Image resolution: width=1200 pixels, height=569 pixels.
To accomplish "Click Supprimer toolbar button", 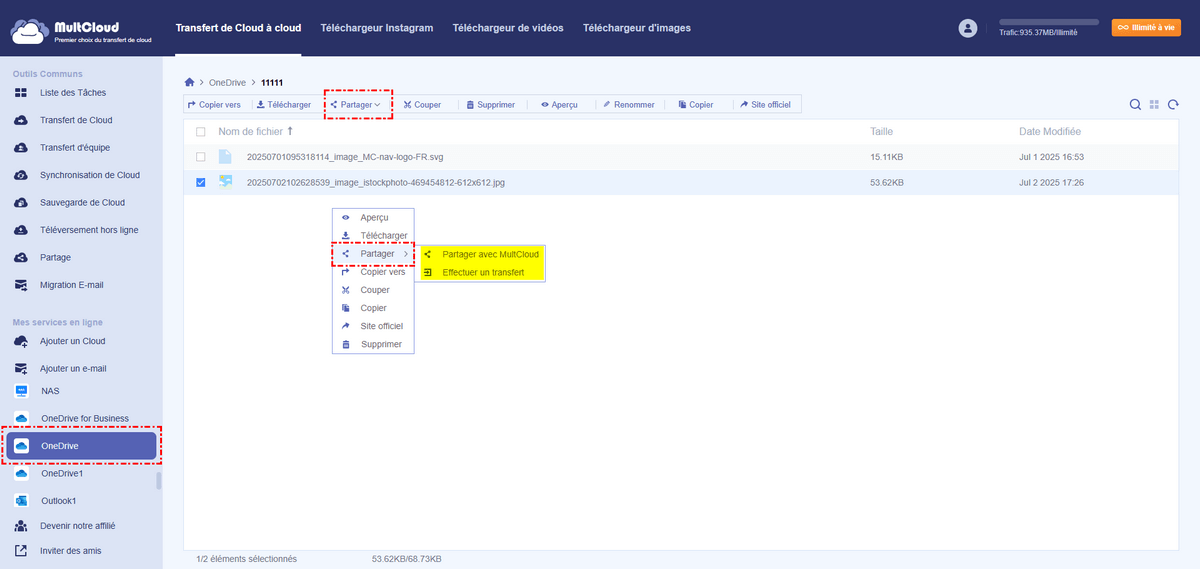I will tap(491, 104).
